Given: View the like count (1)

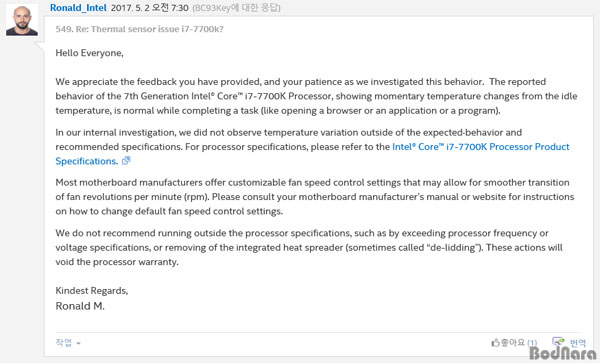Looking at the screenshot, I should [532, 343].
